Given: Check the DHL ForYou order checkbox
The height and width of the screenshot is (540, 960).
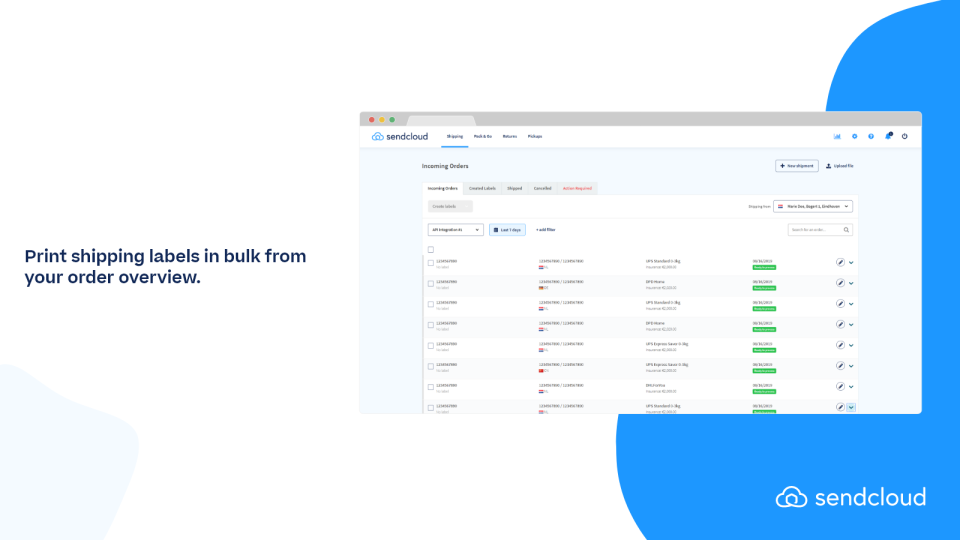Looking at the screenshot, I should coord(430,387).
